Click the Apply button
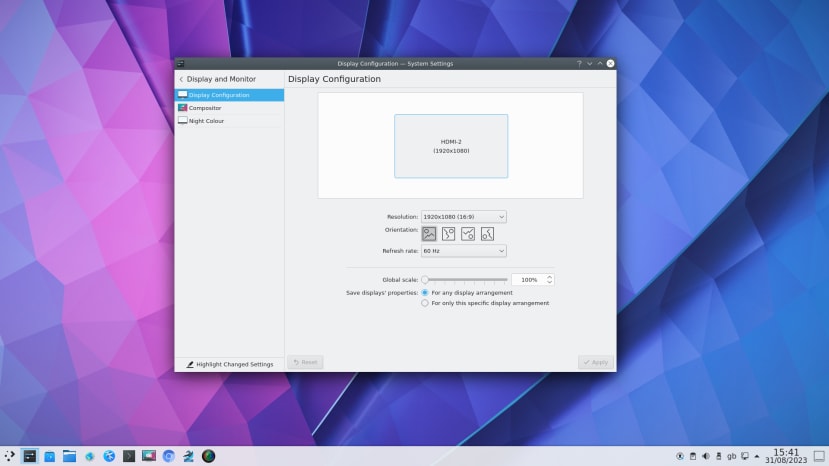Viewport: 829px width, 466px height. point(596,362)
